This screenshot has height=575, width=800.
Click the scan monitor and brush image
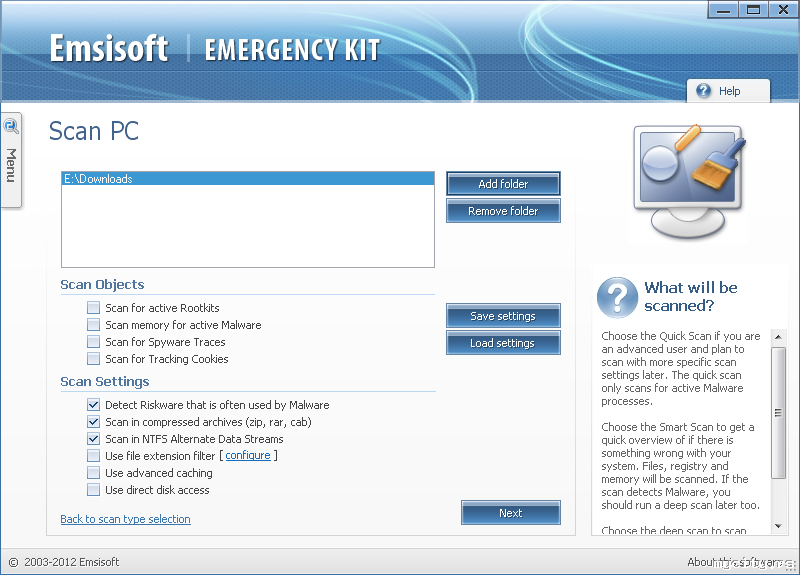coord(690,180)
